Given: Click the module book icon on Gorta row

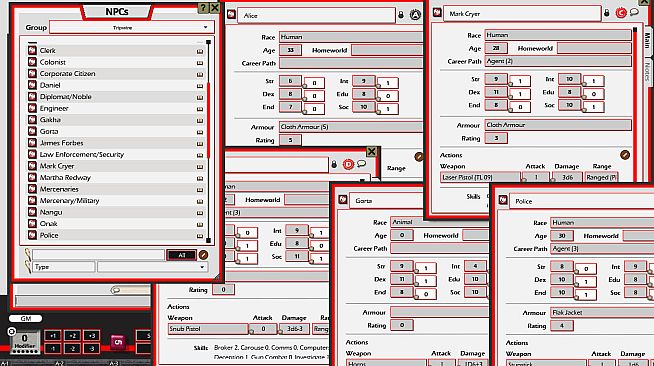Looking at the screenshot, I should 200,132.
